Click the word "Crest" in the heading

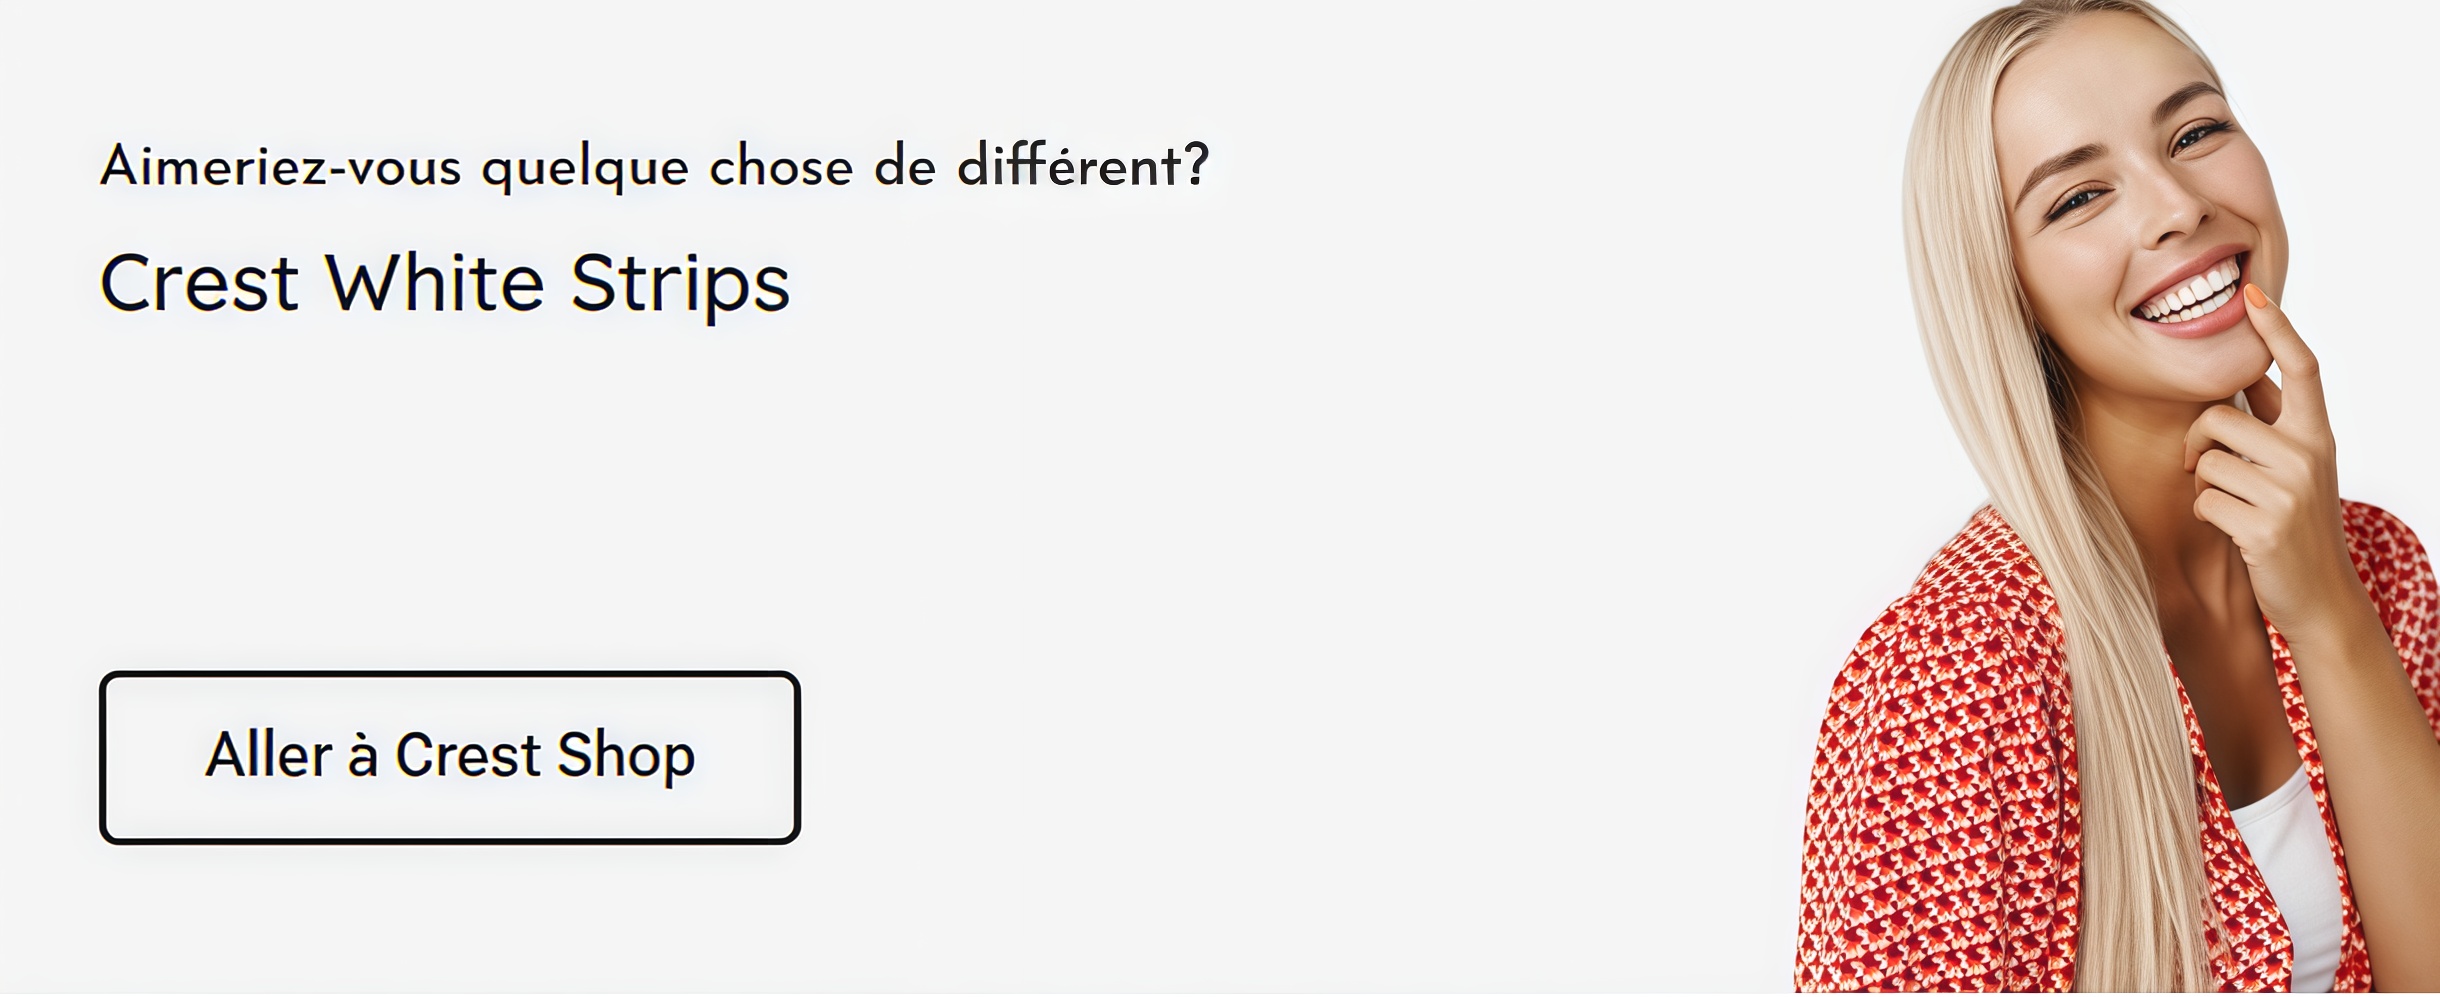point(199,284)
